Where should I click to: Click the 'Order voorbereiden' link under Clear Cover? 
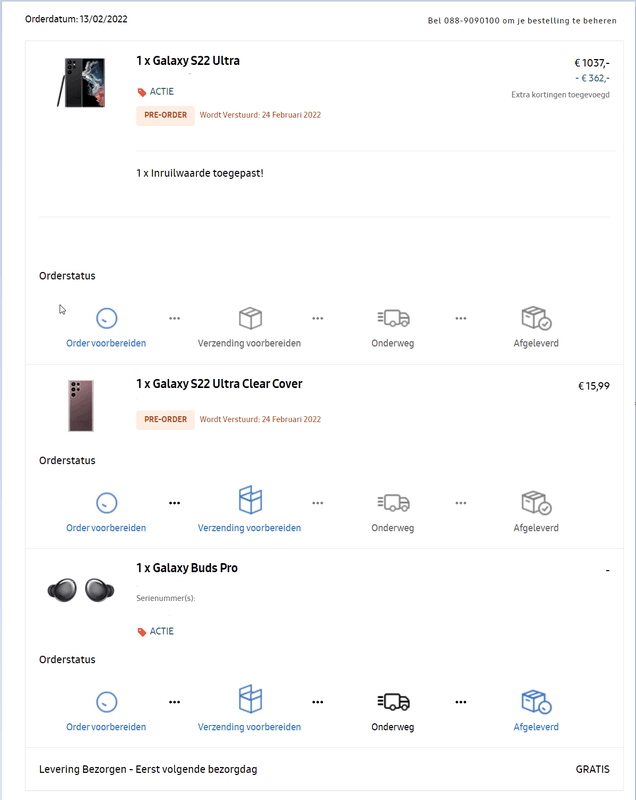click(x=106, y=528)
